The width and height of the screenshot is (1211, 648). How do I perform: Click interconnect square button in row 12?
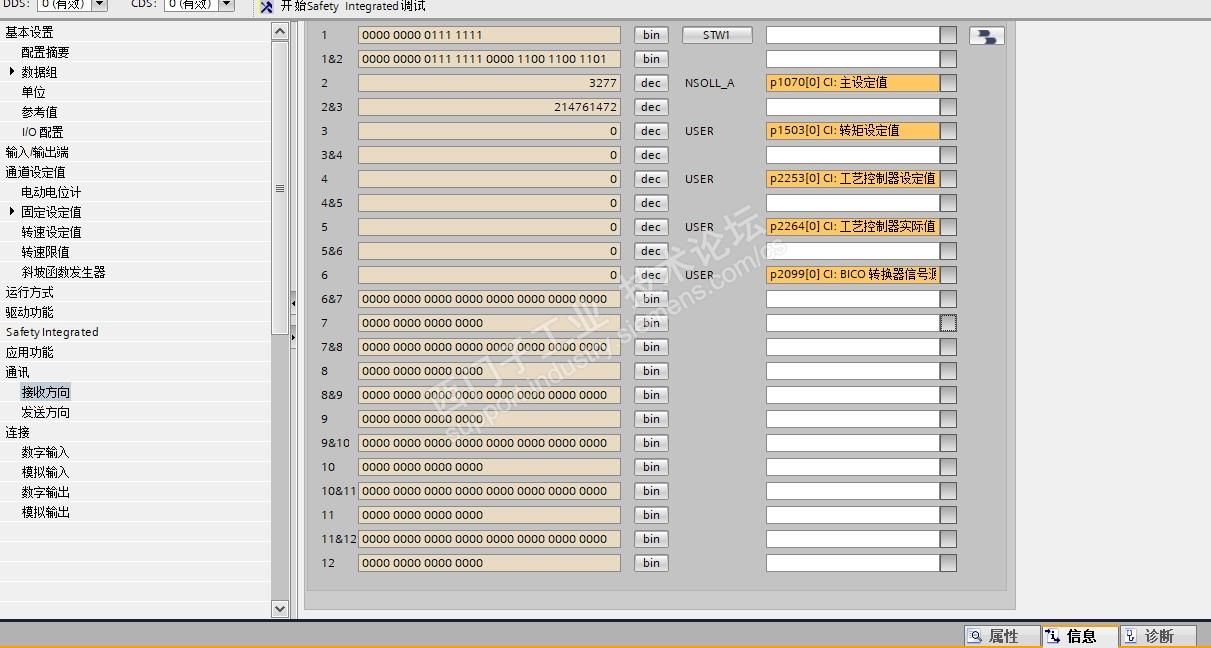point(948,563)
